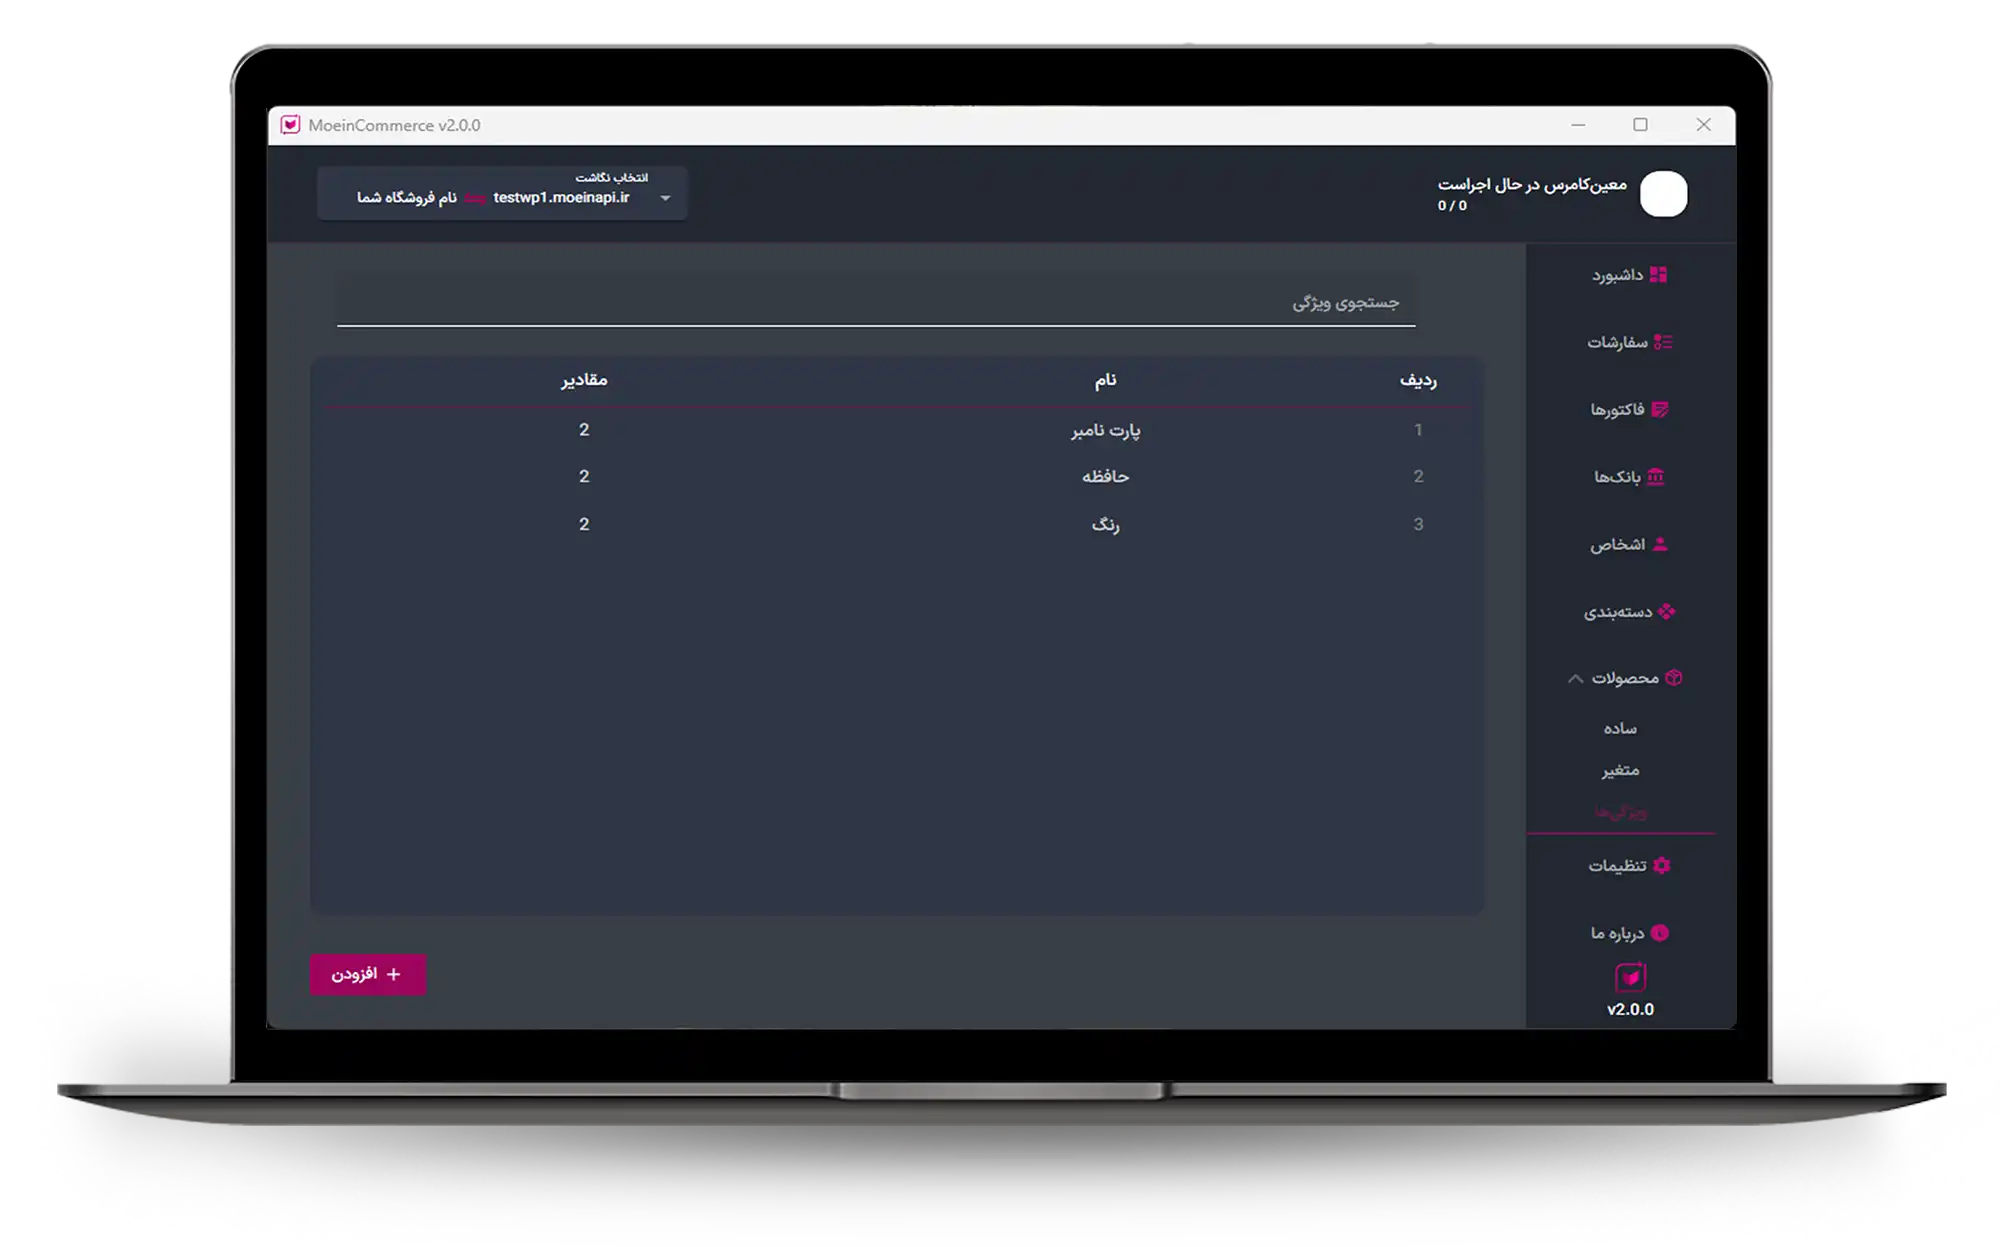This screenshot has width=2000, height=1247.
Task: Open the store selection dropdown arrow
Action: click(665, 198)
